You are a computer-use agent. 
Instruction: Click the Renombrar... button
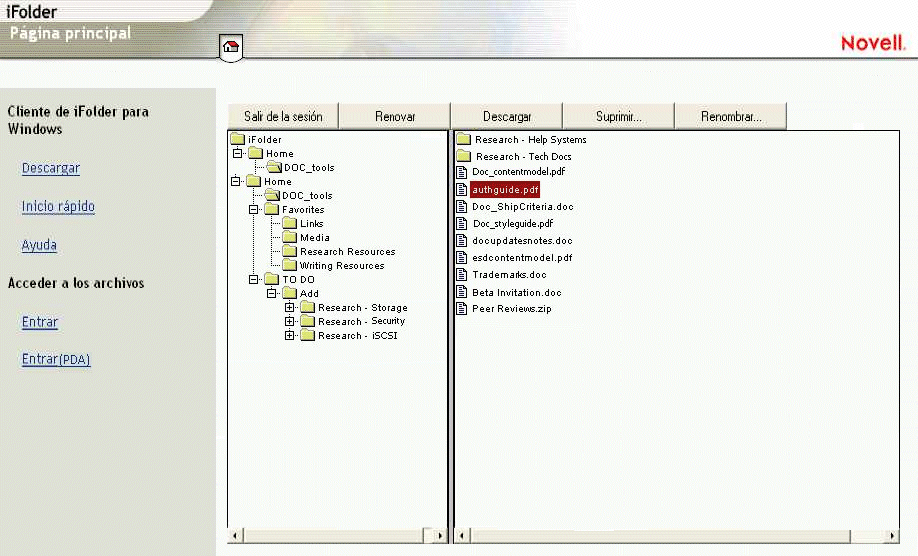(x=731, y=116)
